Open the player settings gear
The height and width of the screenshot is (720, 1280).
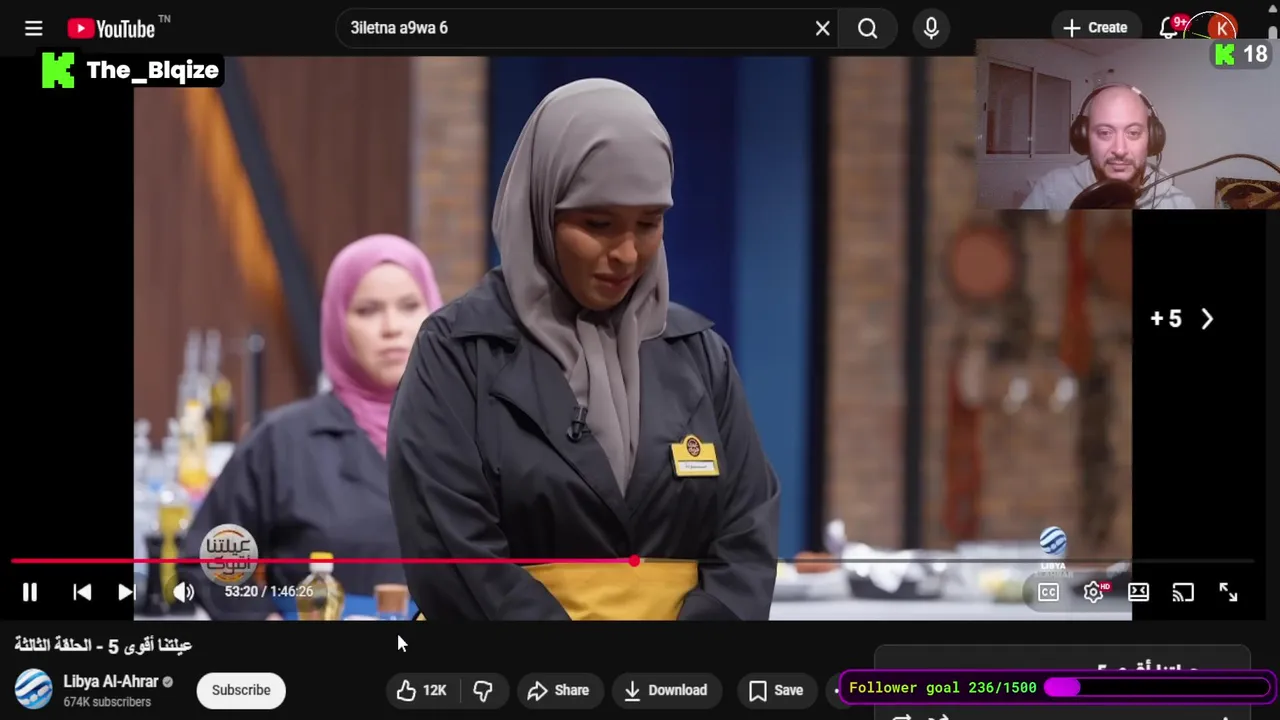click(x=1094, y=592)
